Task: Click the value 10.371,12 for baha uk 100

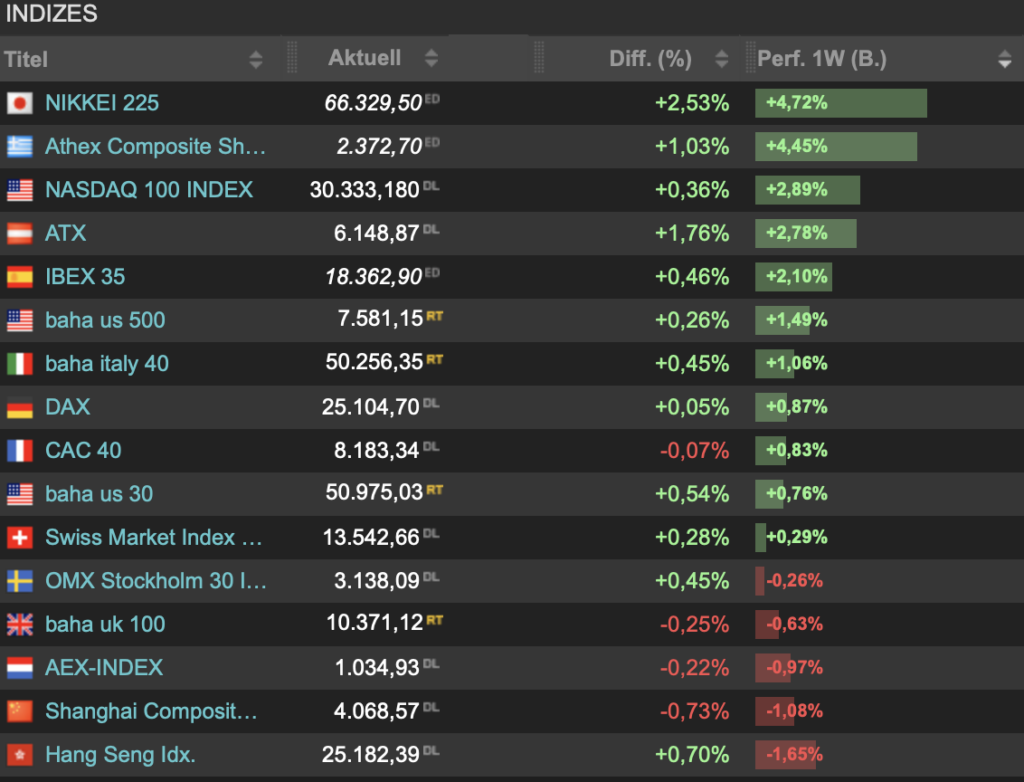Action: click(x=375, y=623)
